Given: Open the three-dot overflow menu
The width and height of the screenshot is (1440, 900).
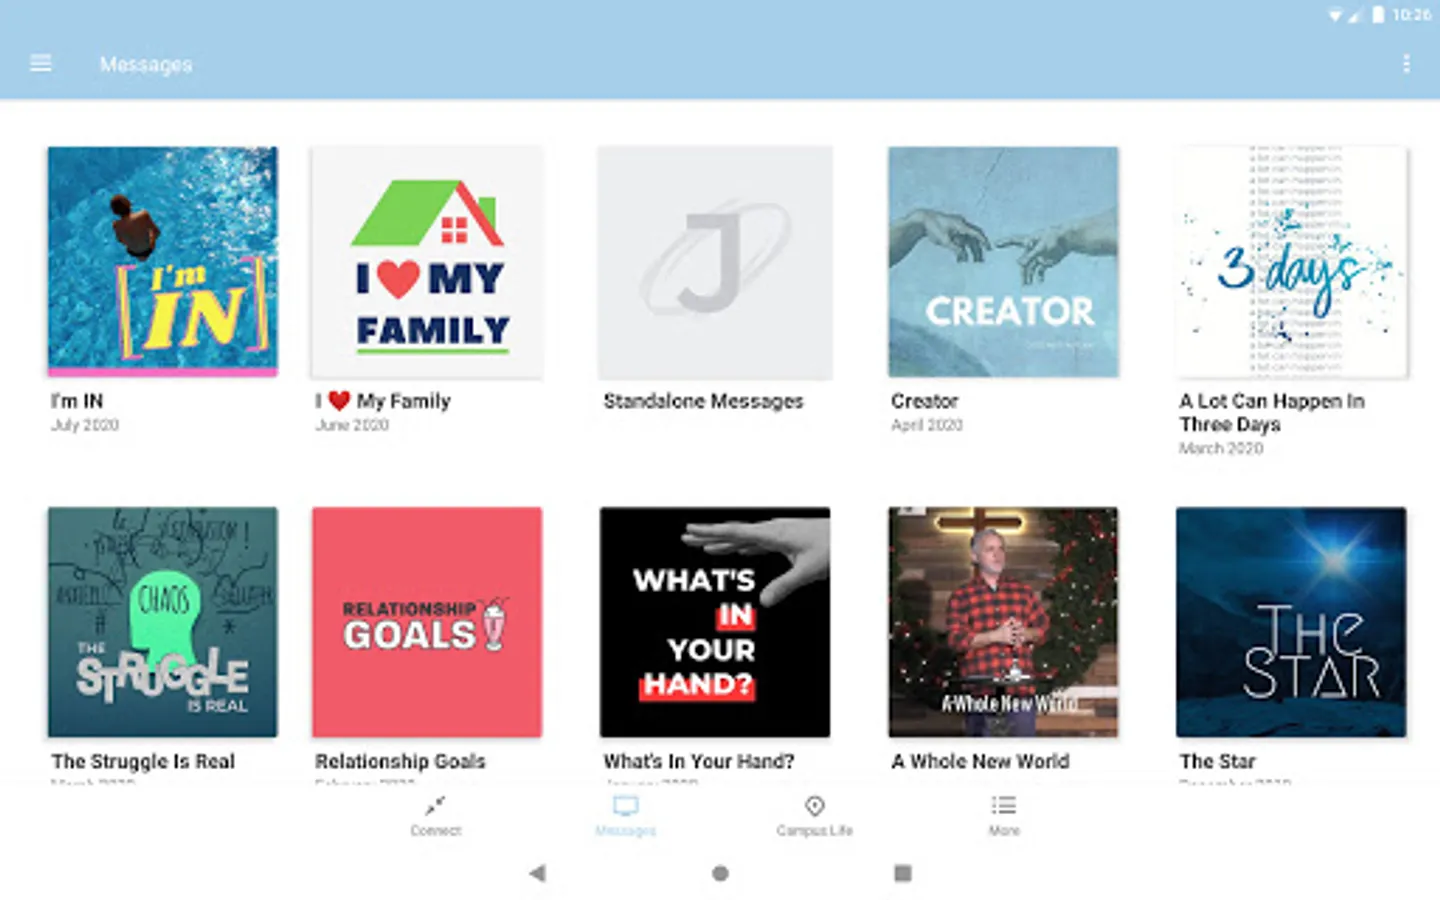Looking at the screenshot, I should pyautogui.click(x=1406, y=64).
